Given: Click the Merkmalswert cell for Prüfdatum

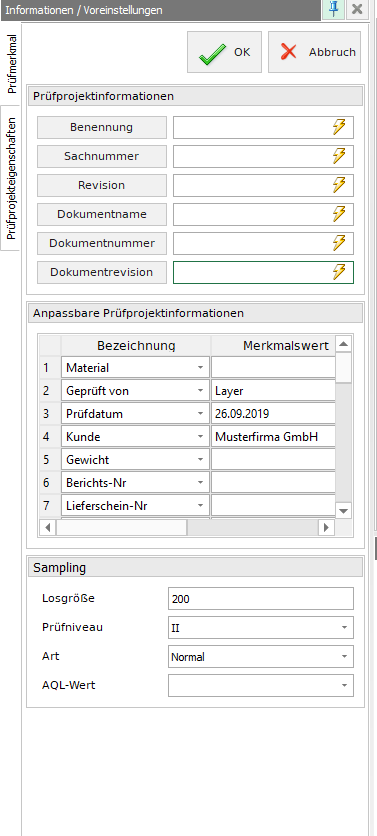Looking at the screenshot, I should tap(274, 414).
